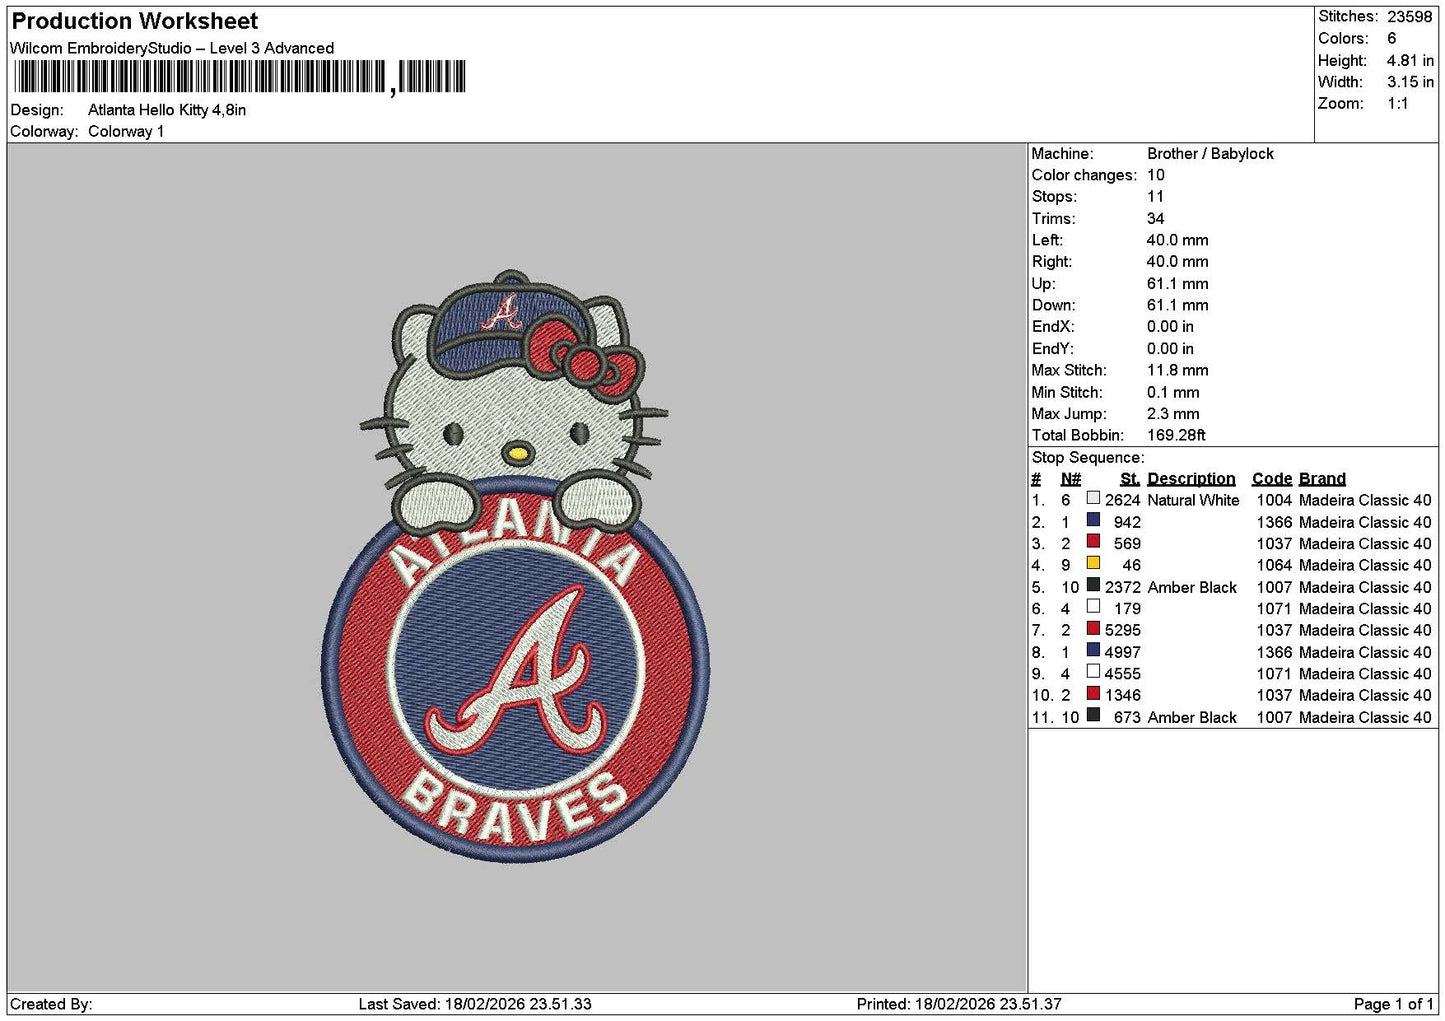Select 'Amber Black' description in stop 11
1445x1021 pixels.
point(1192,717)
